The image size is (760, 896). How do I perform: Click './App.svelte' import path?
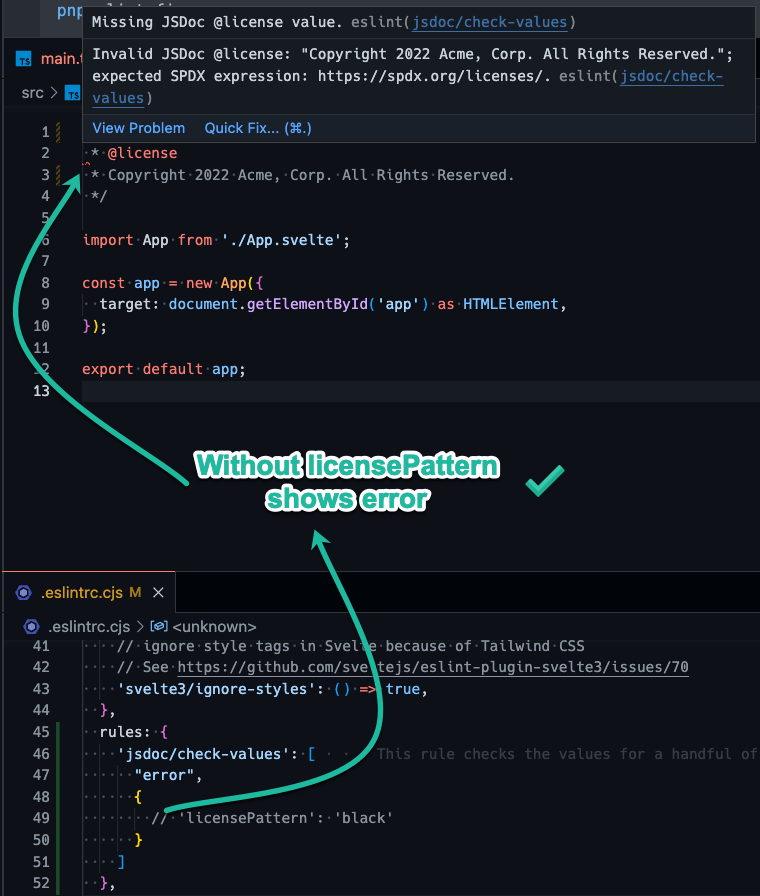click(282, 240)
